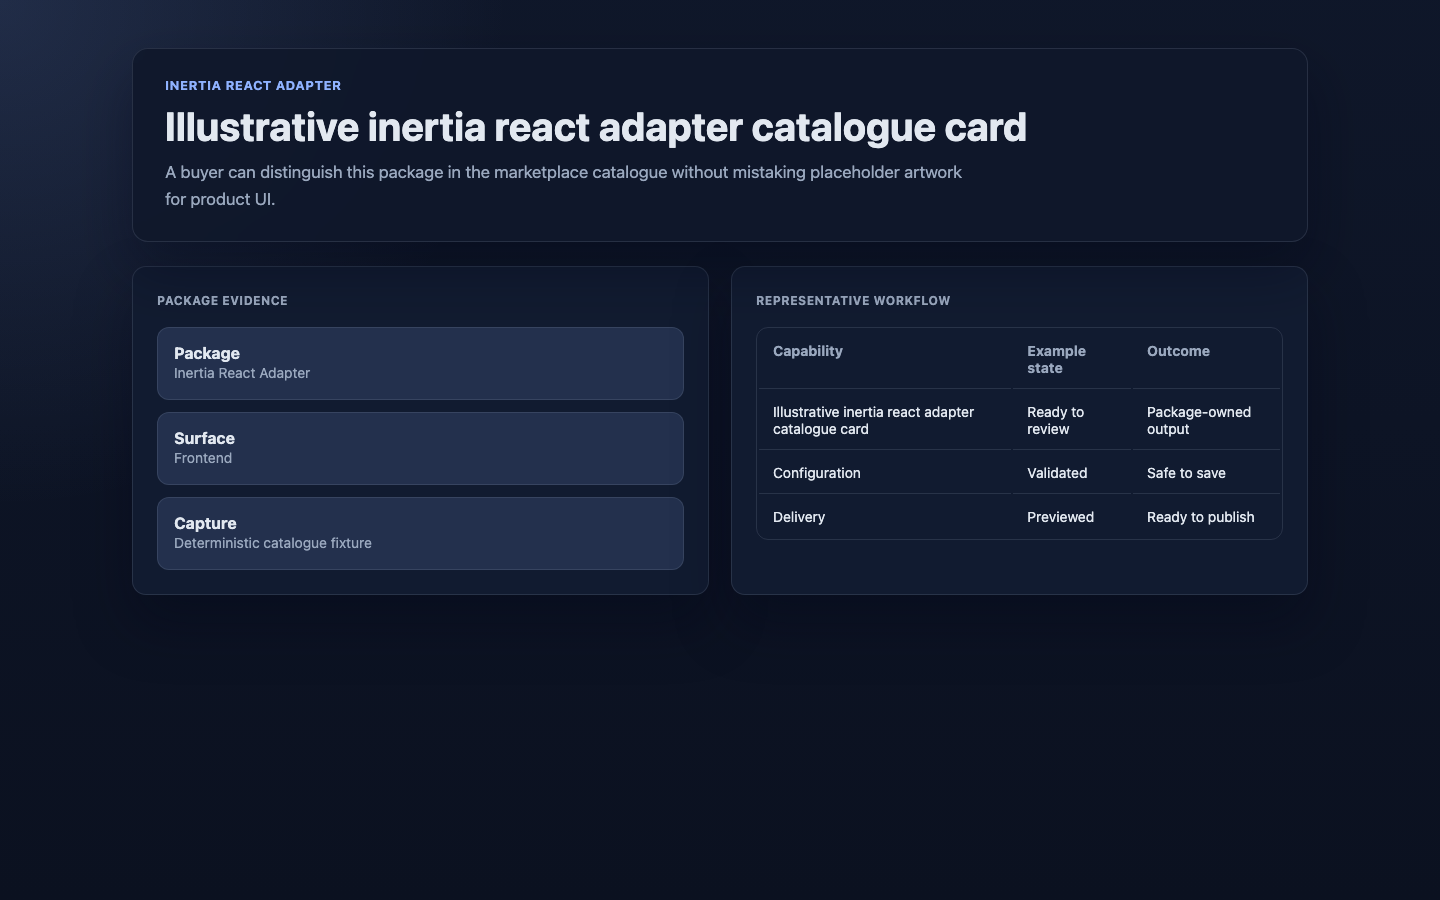Click the description paragraph about a buyer
Screen dimensions: 1440x900
tap(564, 185)
